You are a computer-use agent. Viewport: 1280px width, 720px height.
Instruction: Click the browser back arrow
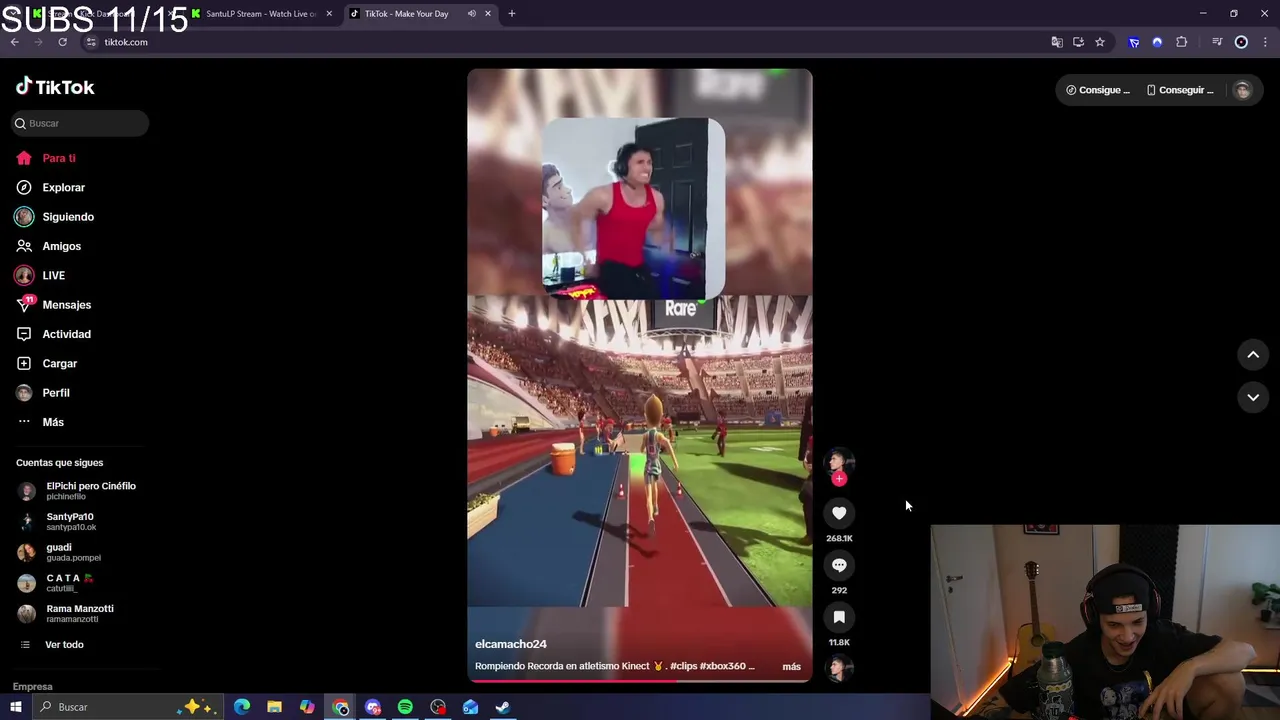[15, 42]
